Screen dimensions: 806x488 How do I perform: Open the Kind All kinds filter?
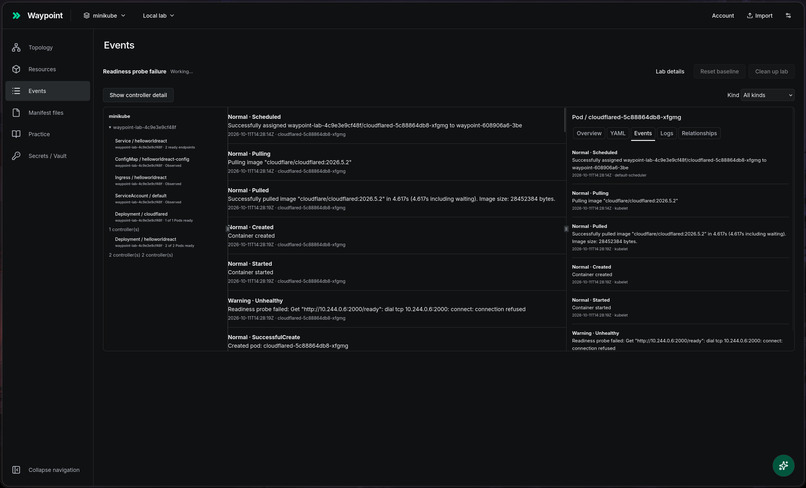tap(767, 95)
